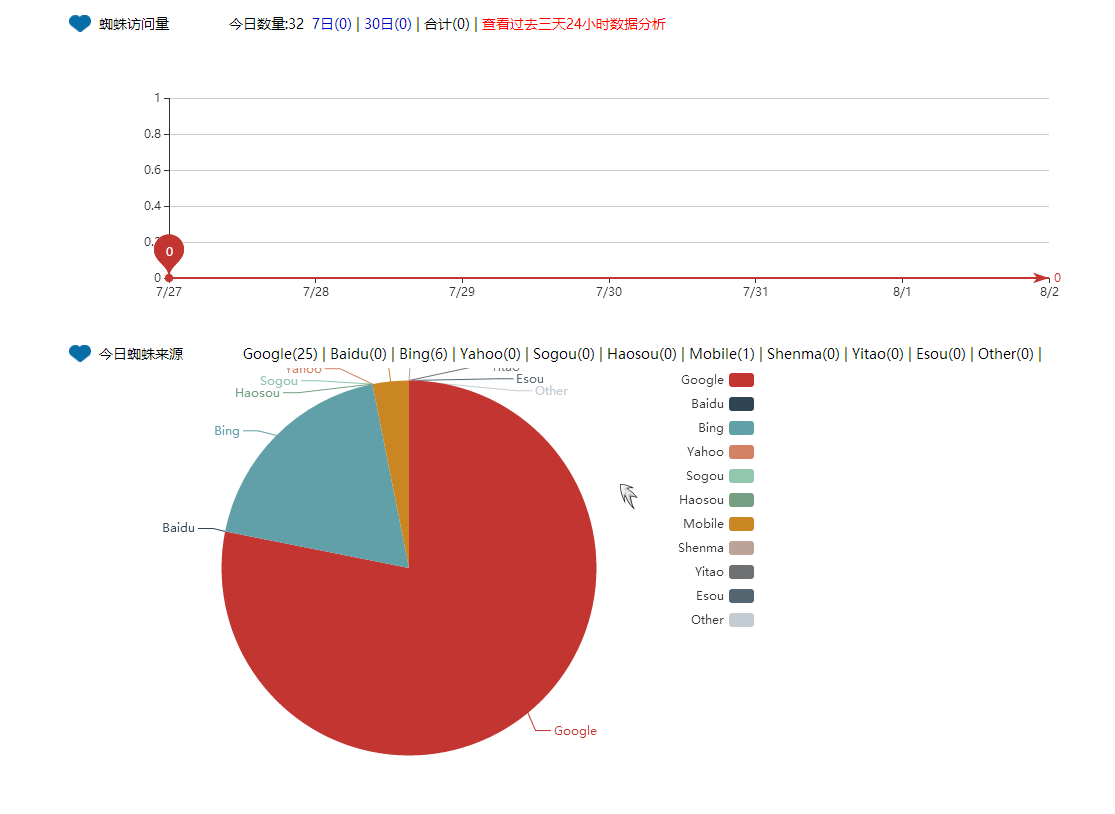This screenshot has width=1115, height=814.
Task: Click the Mobile legend orange swatch
Action: pyautogui.click(x=741, y=524)
